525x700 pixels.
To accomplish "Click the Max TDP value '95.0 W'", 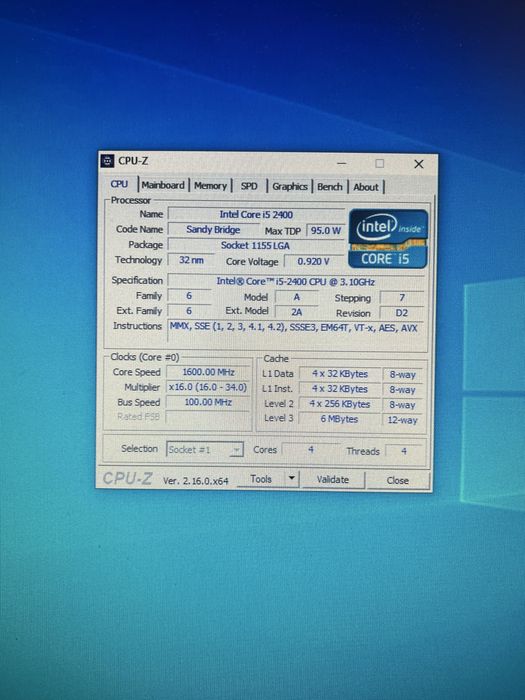I will pyautogui.click(x=325, y=230).
